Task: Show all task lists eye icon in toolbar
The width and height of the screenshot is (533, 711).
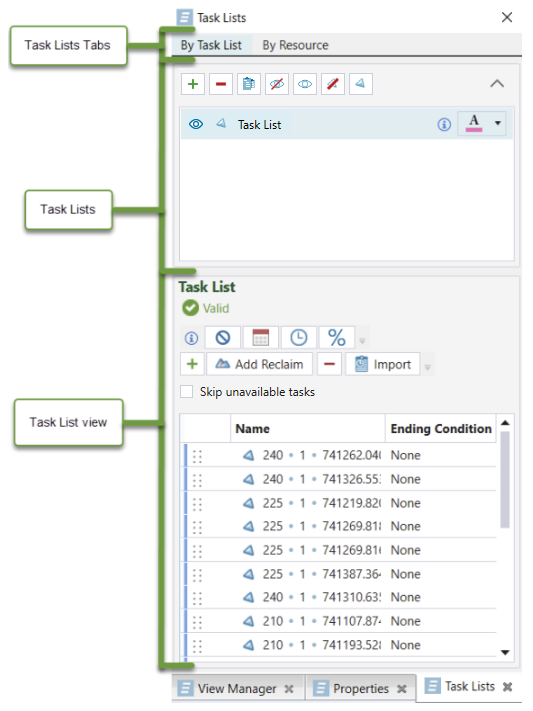Action: [305, 84]
